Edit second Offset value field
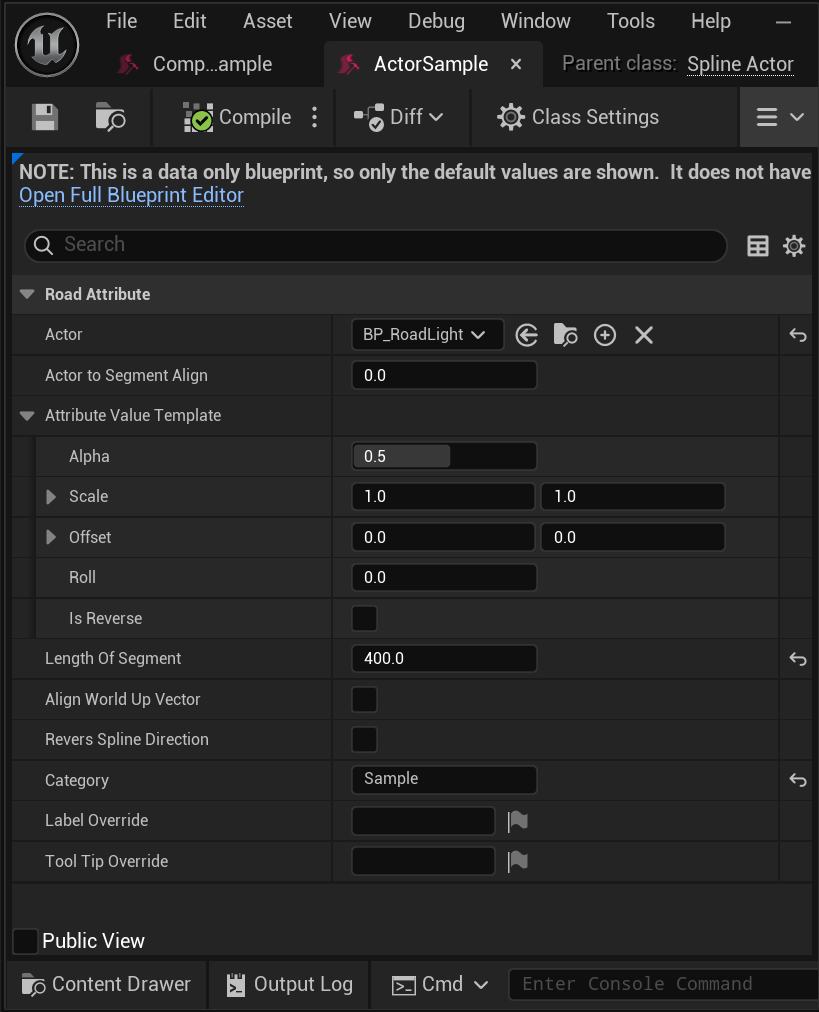This screenshot has width=819, height=1012. [632, 537]
